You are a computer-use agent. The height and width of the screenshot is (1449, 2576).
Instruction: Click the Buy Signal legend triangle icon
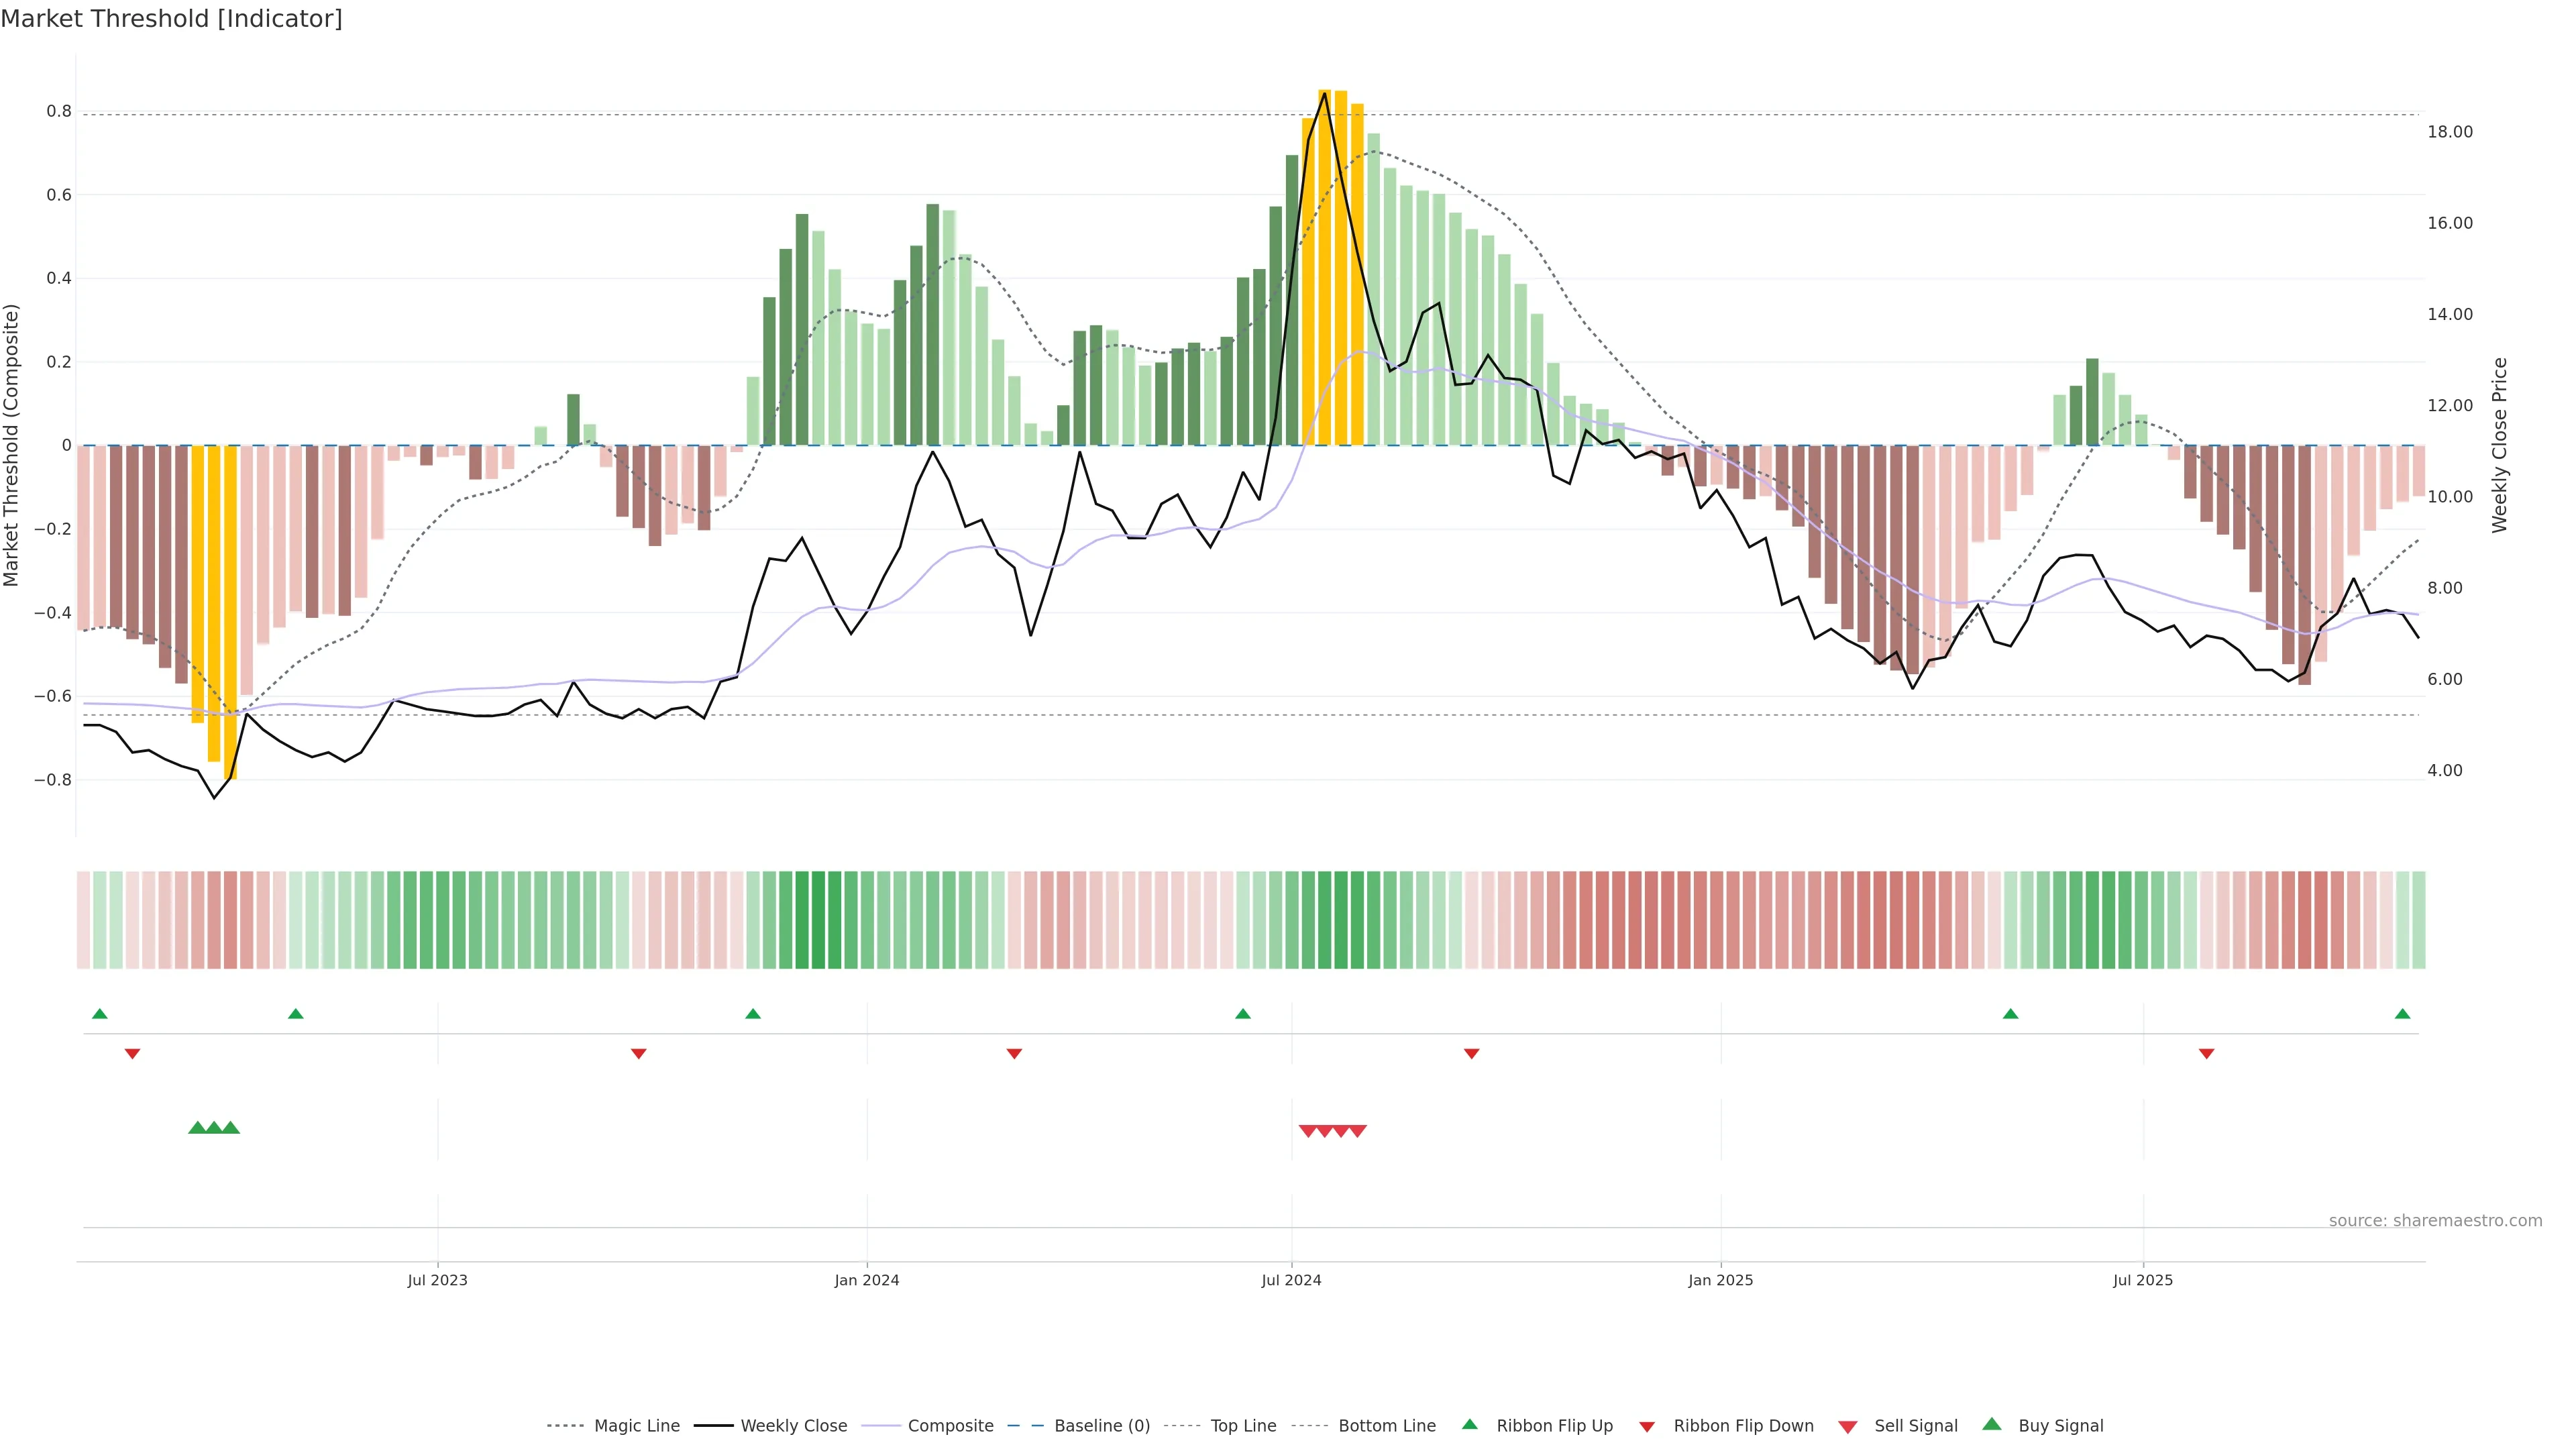(1992, 1424)
